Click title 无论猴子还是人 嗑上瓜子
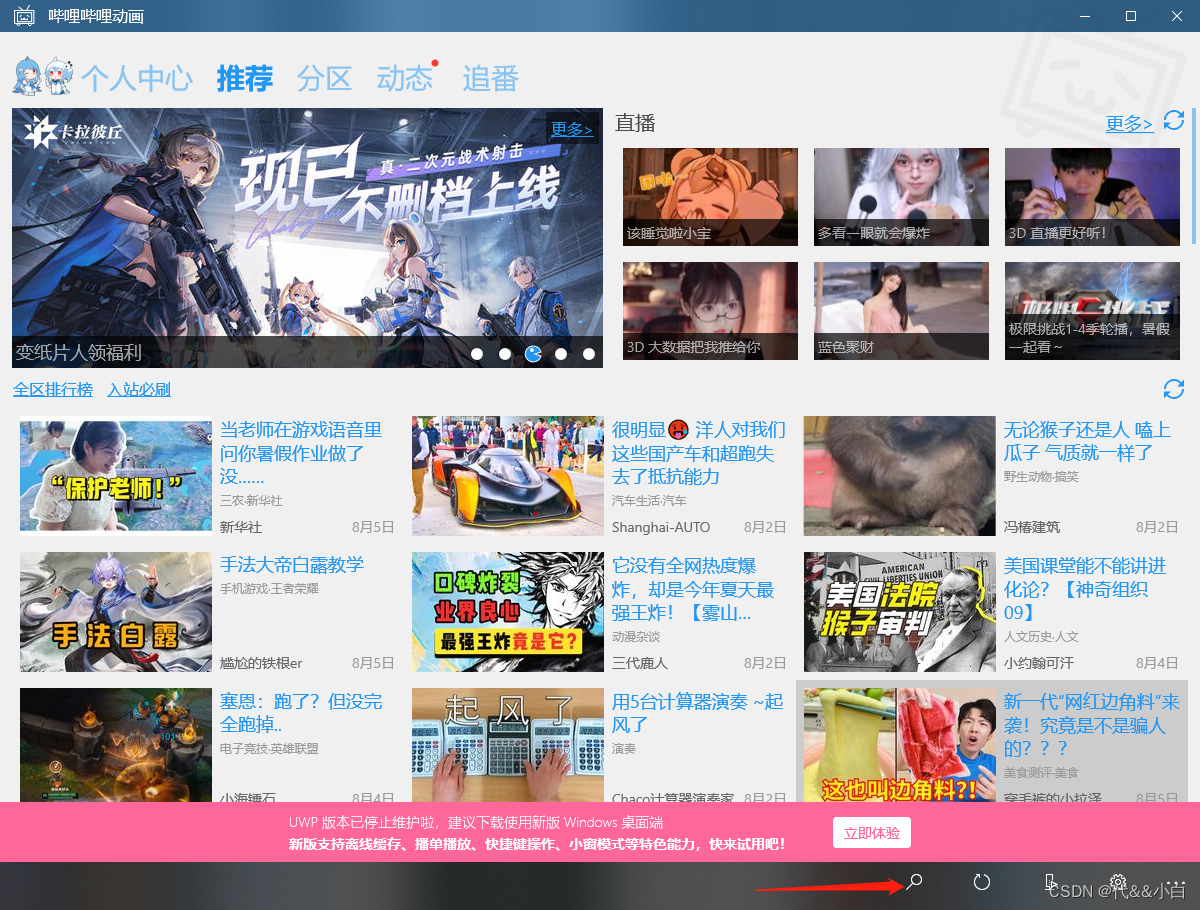Viewport: 1200px width, 910px height. pyautogui.click(x=1087, y=441)
